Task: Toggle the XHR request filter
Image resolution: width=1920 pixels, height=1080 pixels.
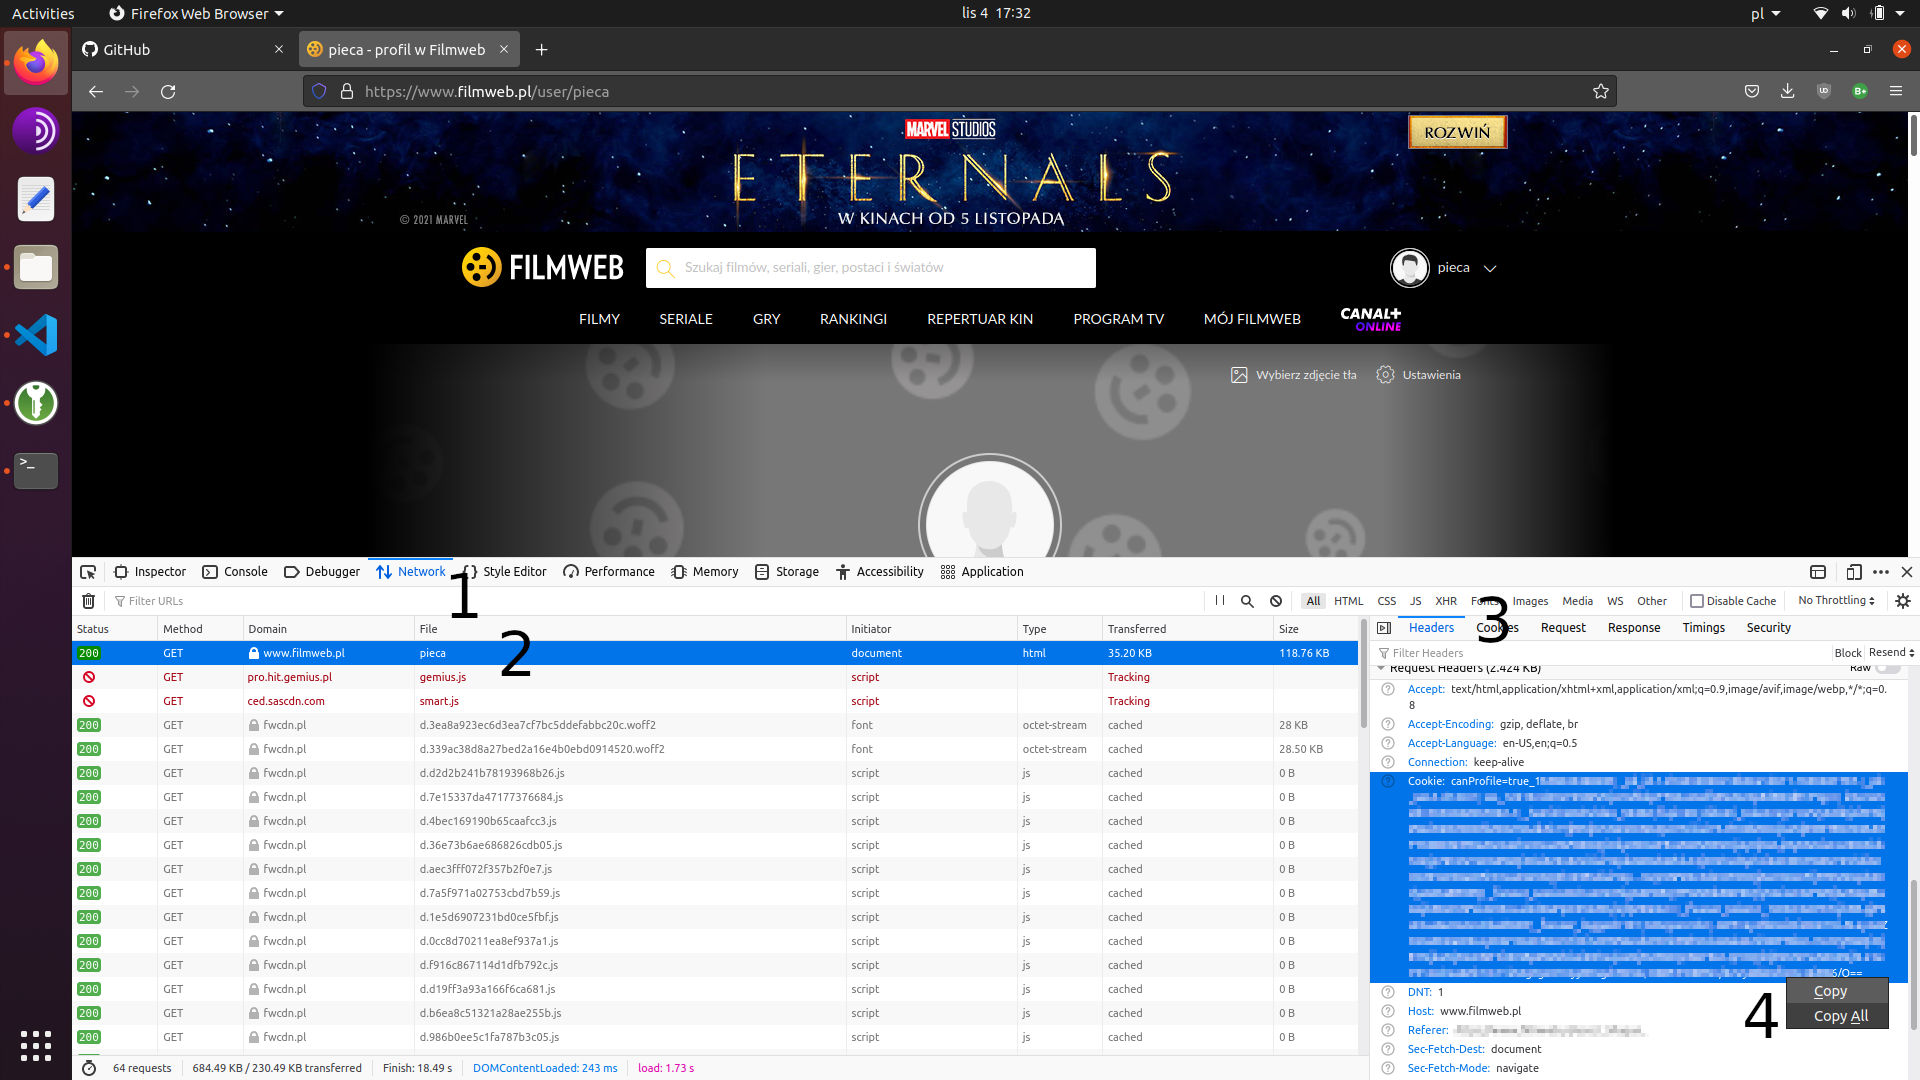Action: point(1446,601)
